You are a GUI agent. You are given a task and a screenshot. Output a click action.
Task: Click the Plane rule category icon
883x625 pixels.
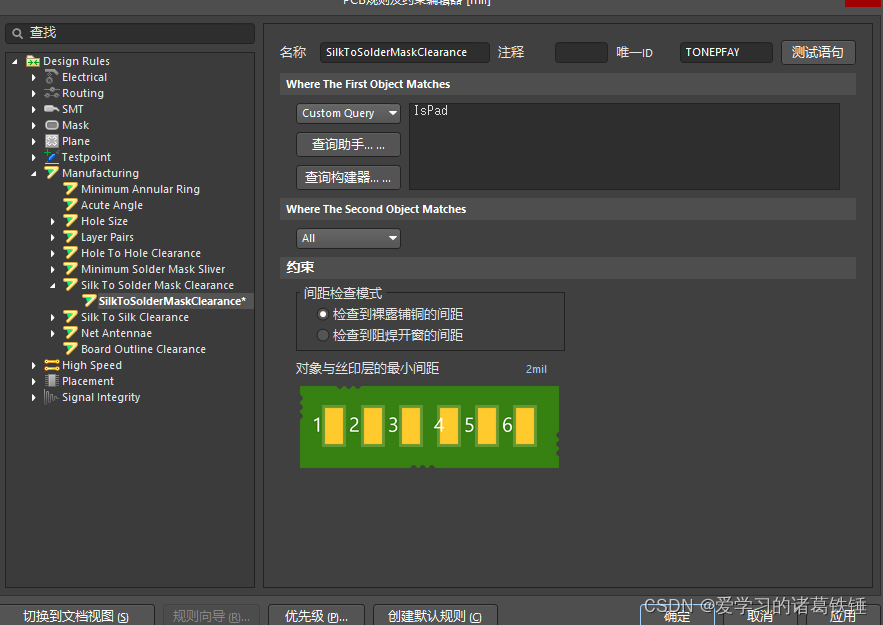pyautogui.click(x=52, y=141)
